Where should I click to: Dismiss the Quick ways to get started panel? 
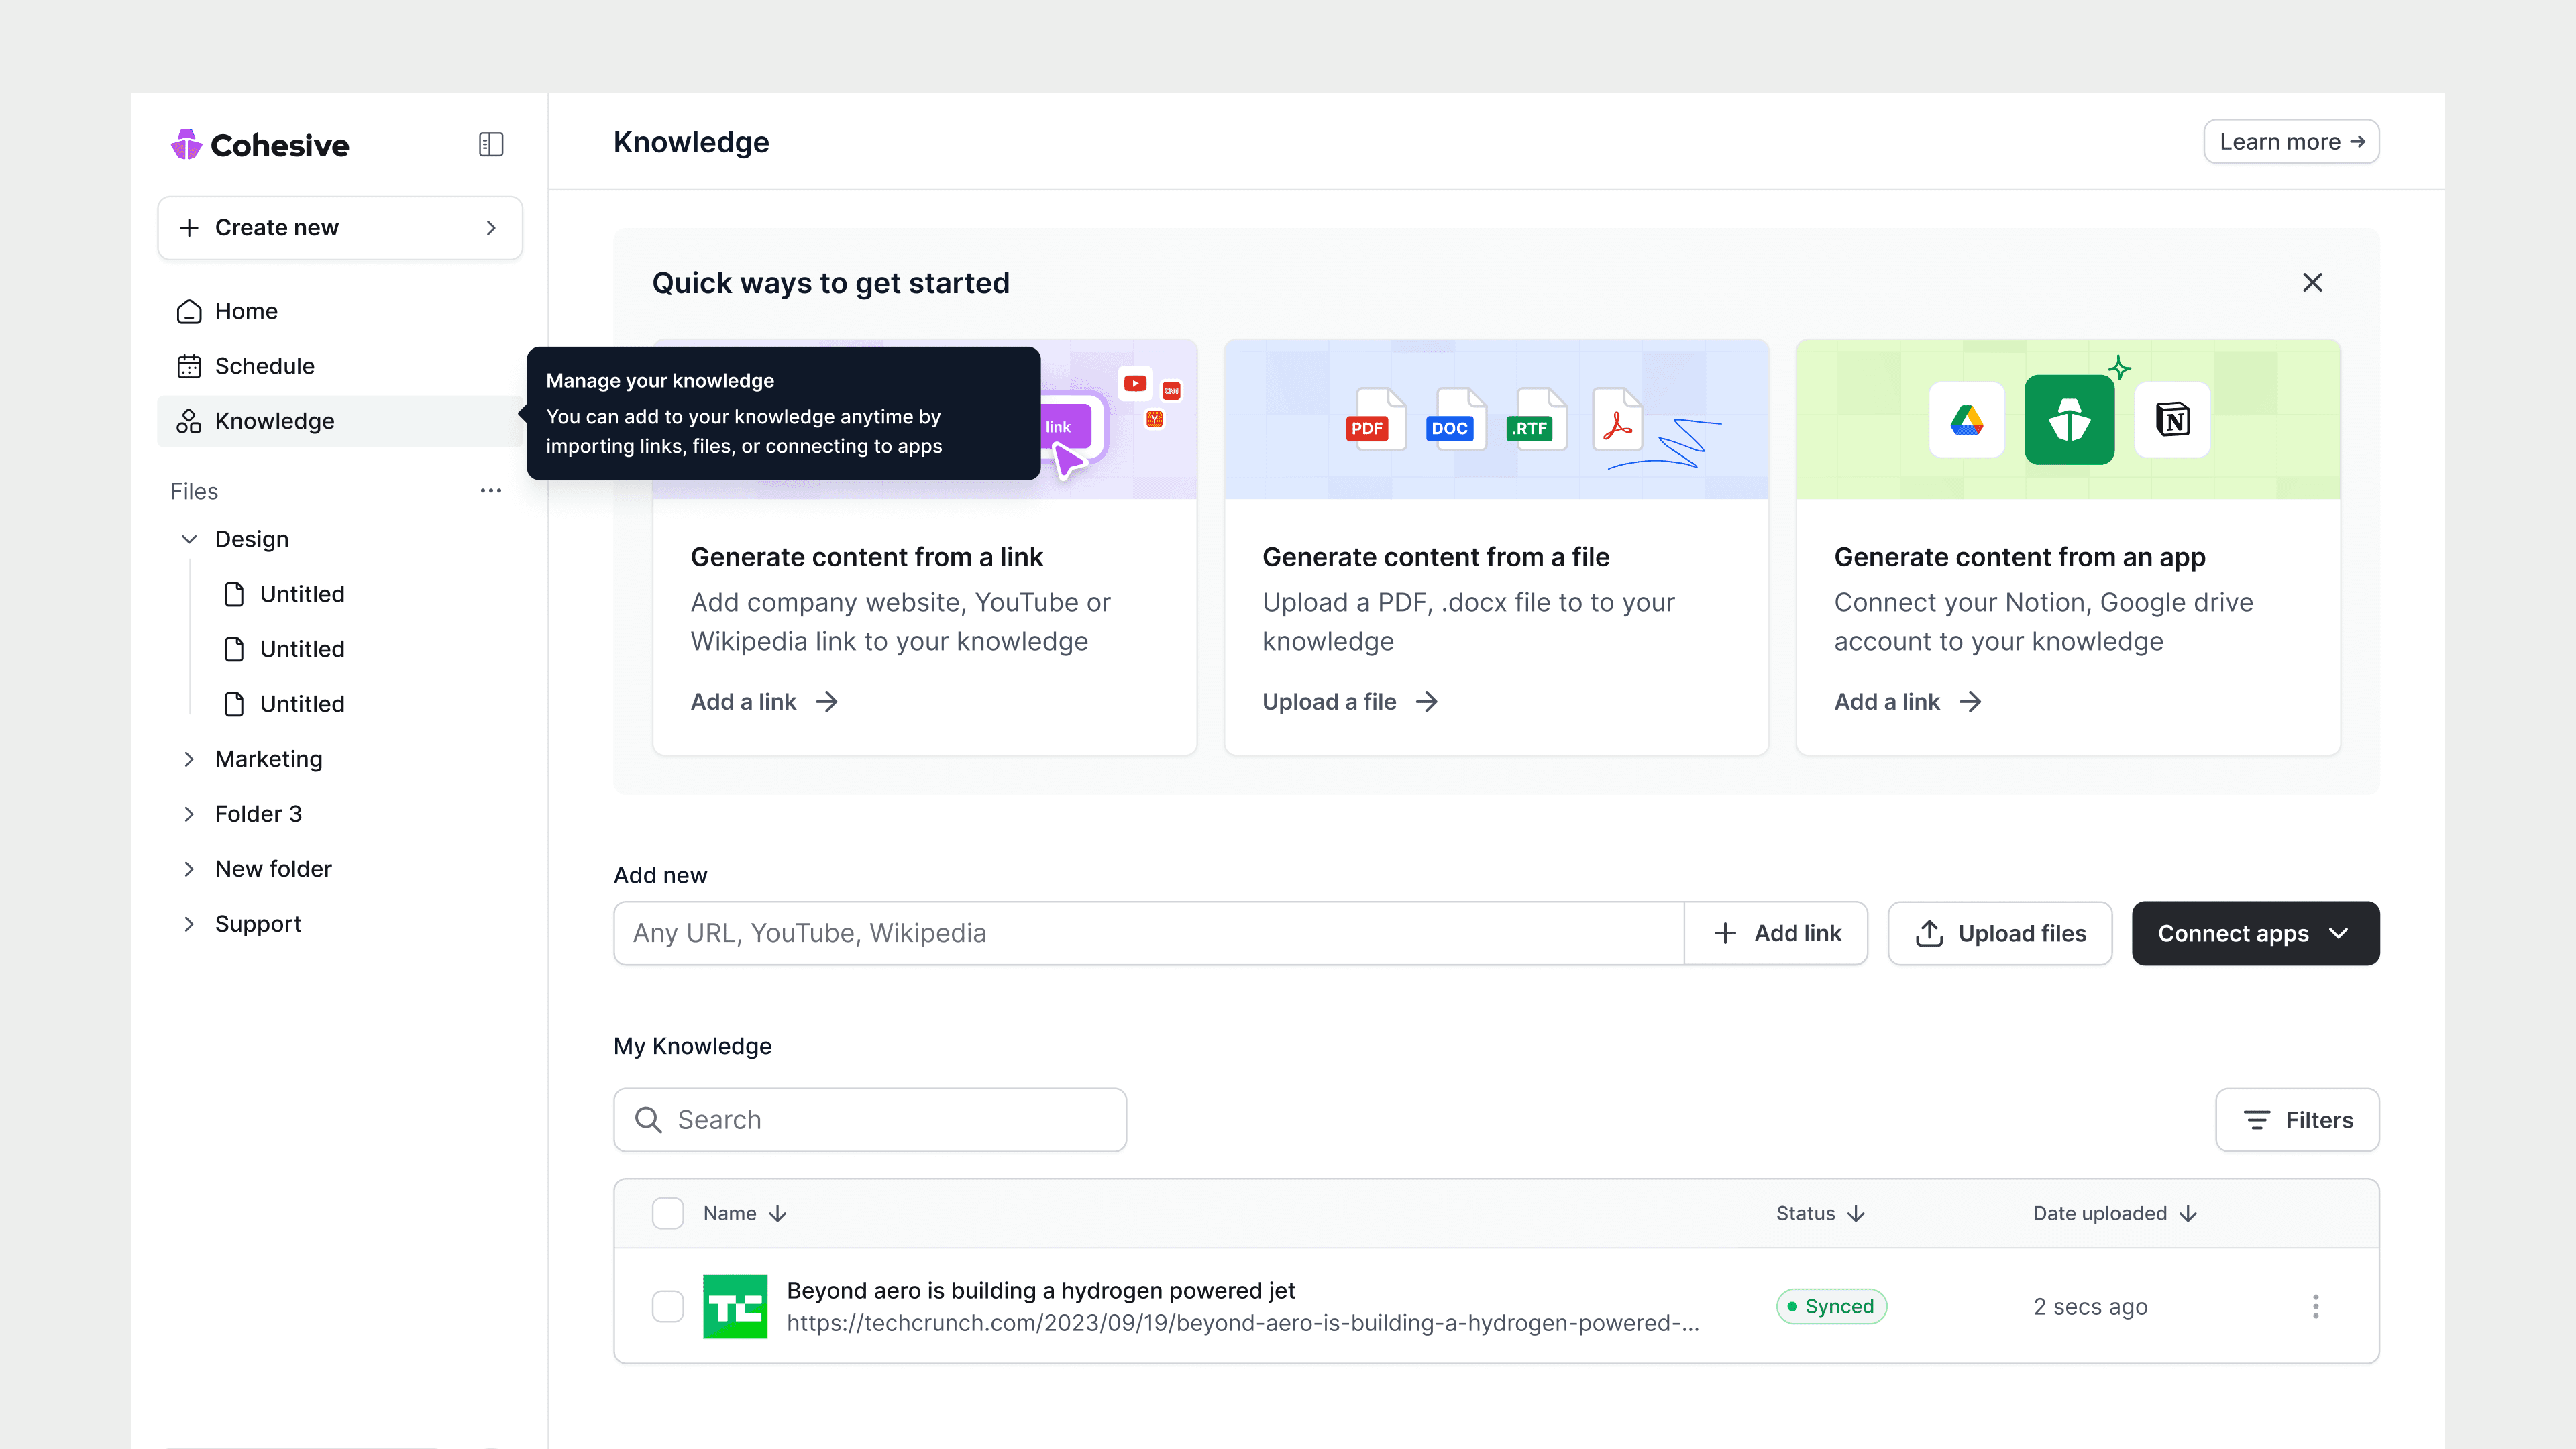click(x=2312, y=283)
